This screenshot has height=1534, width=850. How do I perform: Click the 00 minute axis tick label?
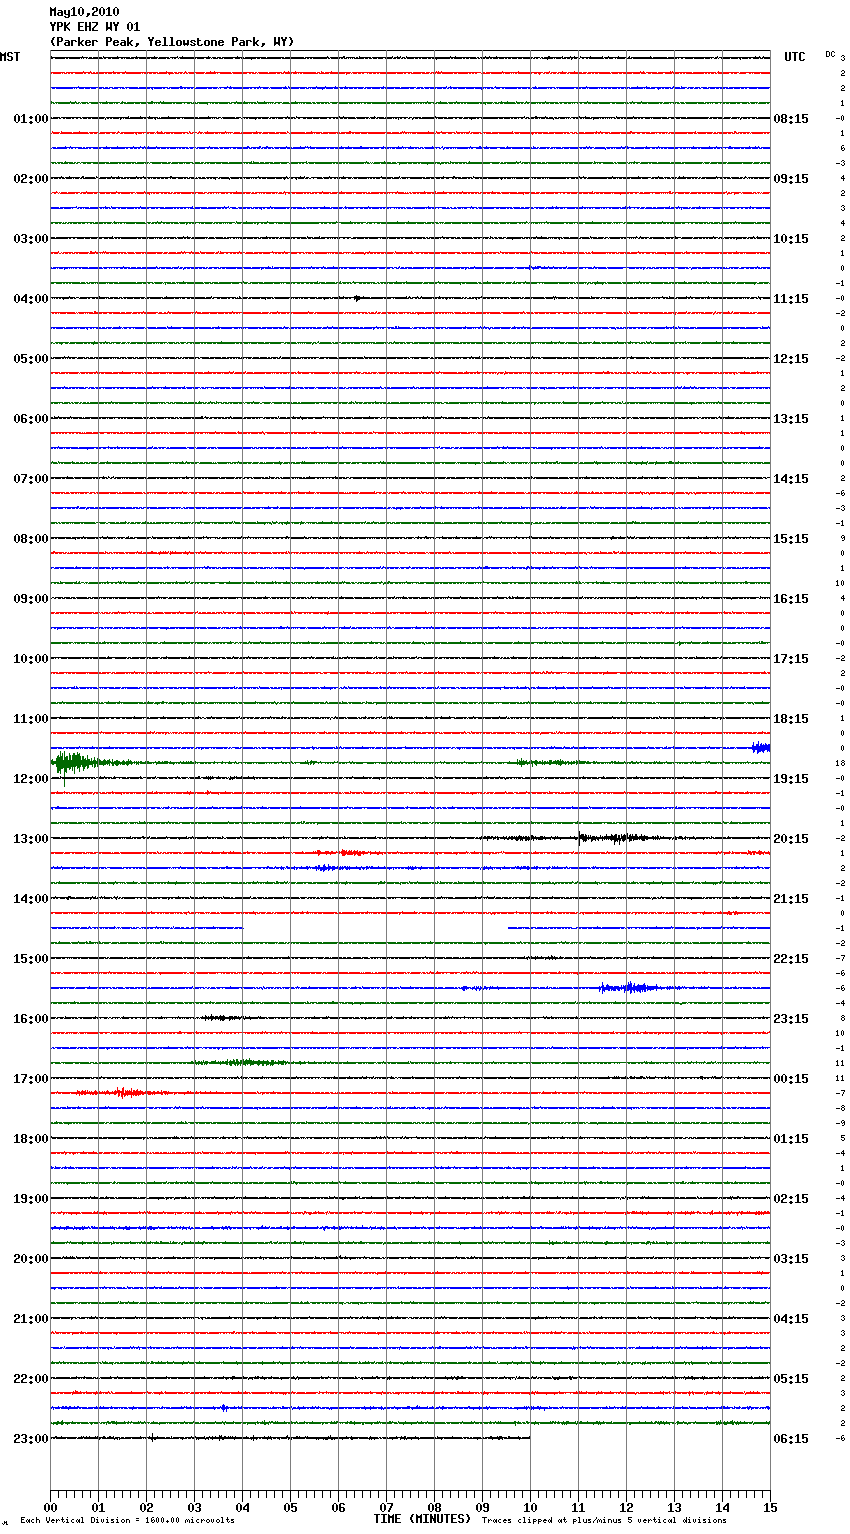point(50,1508)
